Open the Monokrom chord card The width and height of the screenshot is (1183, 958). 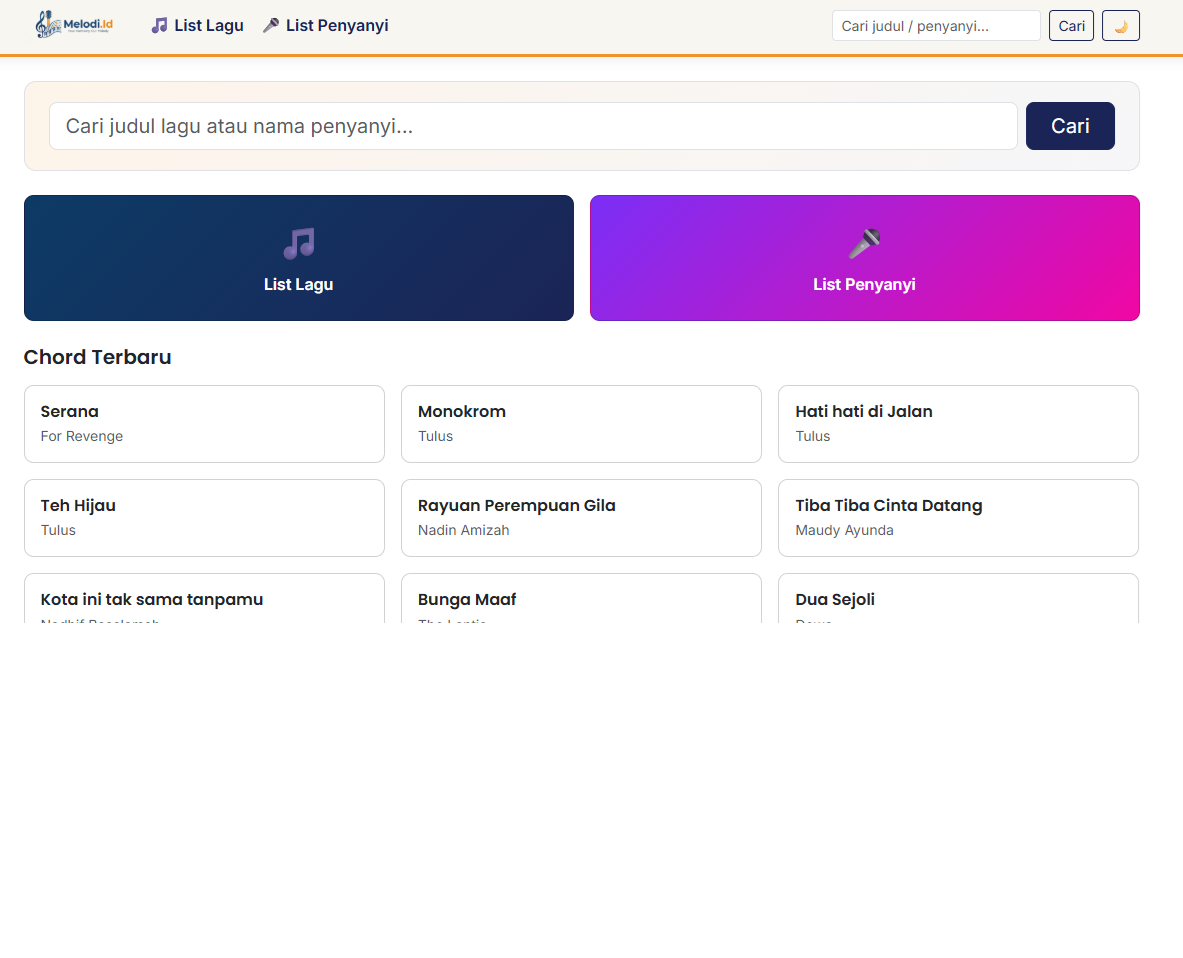click(581, 424)
